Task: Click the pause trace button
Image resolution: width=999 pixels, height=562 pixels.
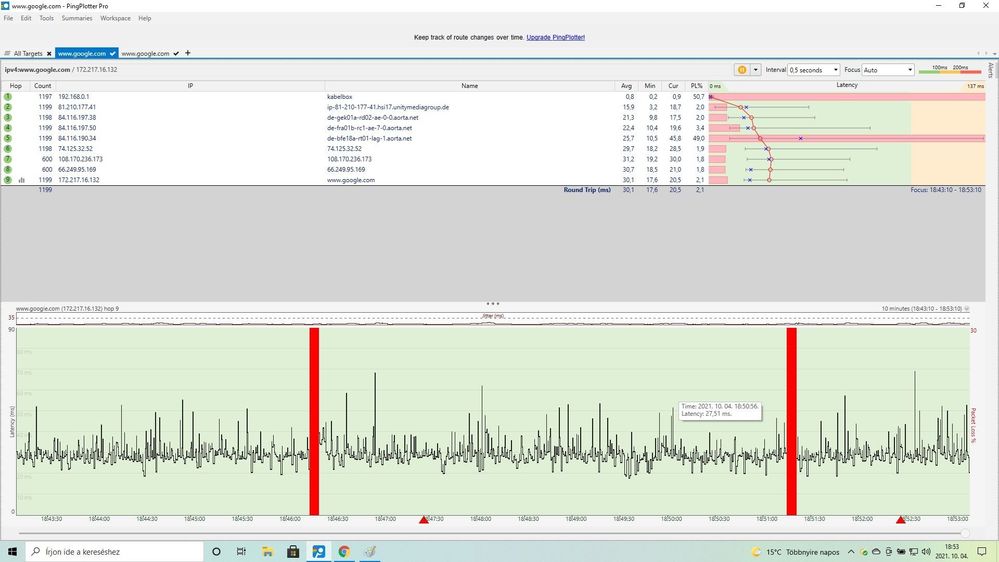Action: click(742, 69)
